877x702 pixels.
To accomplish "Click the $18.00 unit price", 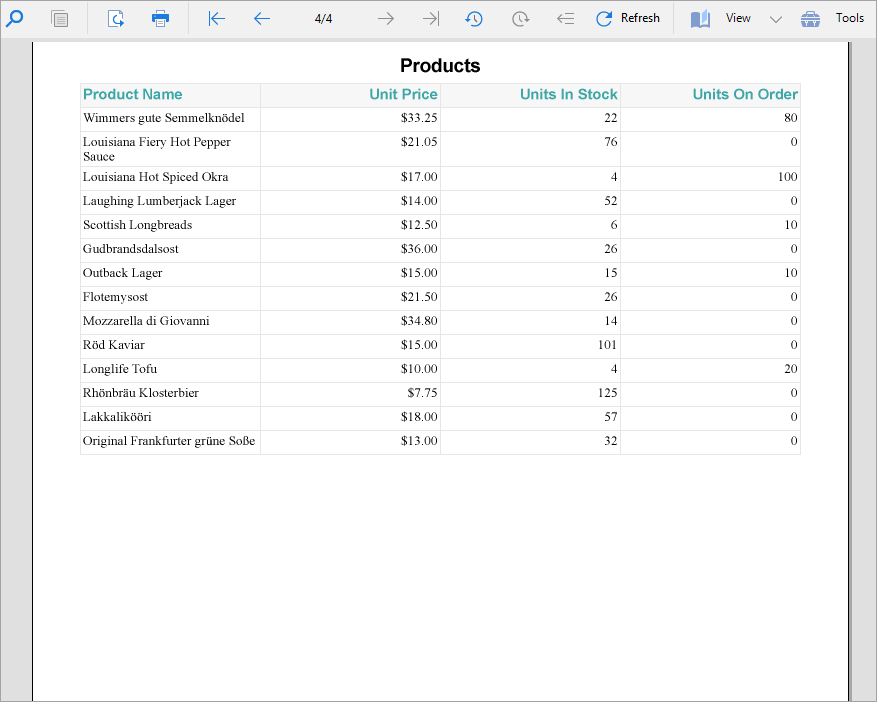I will tap(419, 417).
